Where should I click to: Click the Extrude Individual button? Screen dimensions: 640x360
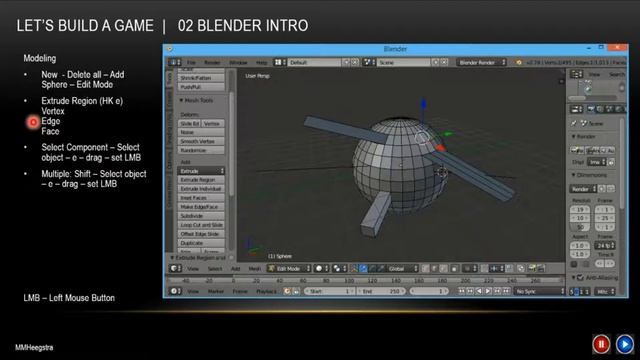pyautogui.click(x=201, y=189)
